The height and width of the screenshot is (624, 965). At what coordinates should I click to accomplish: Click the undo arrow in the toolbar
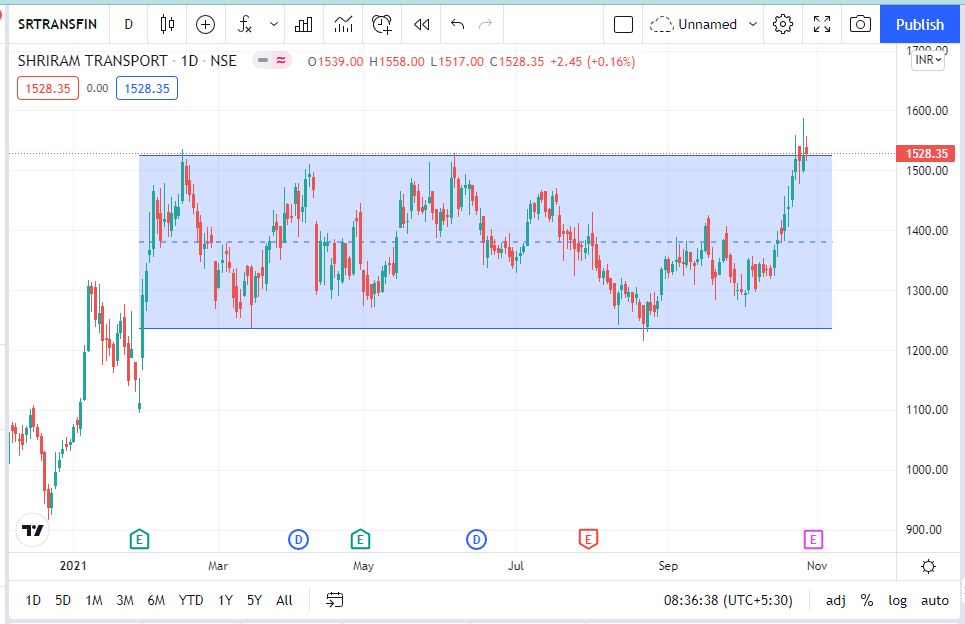click(x=457, y=24)
